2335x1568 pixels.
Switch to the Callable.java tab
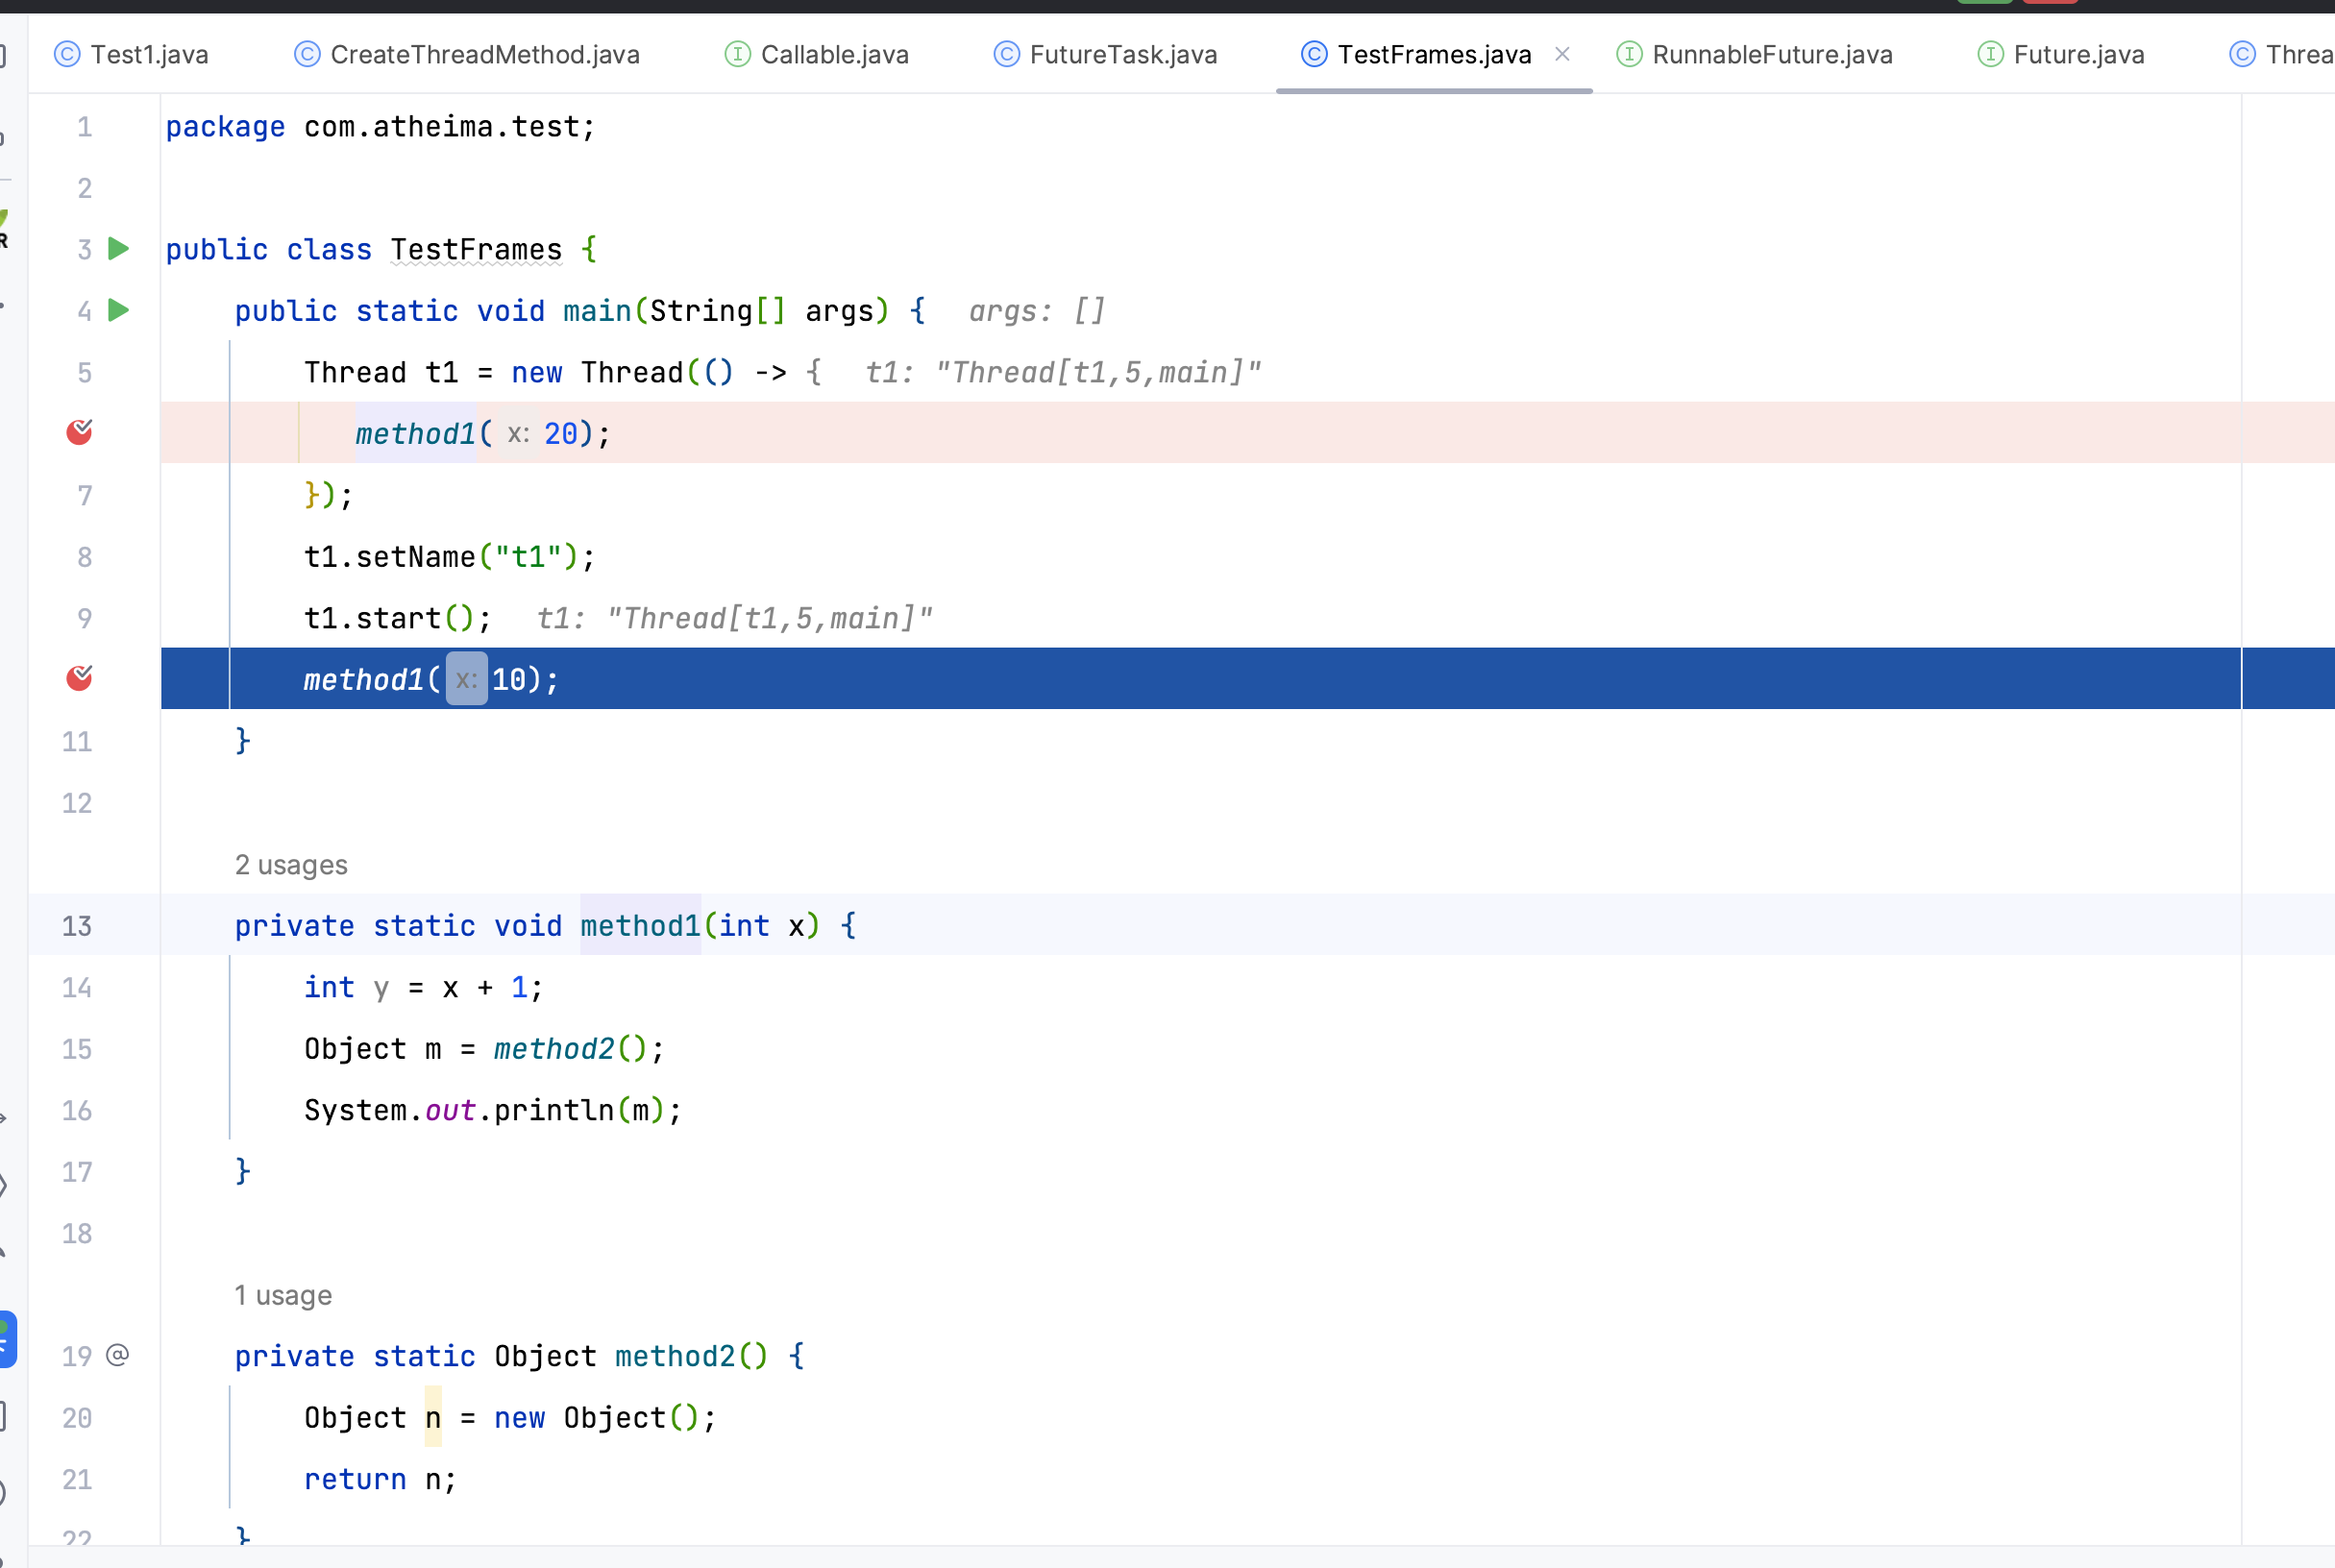(817, 54)
